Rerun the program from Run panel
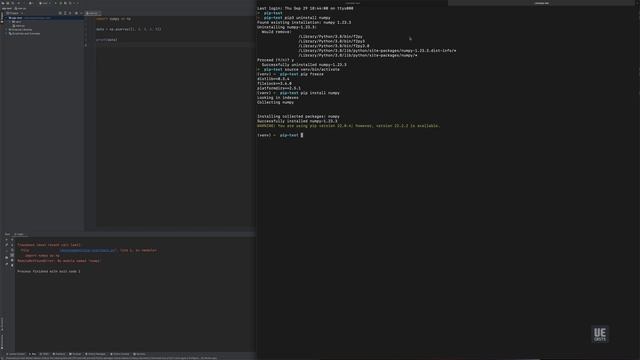 pos(7,240)
